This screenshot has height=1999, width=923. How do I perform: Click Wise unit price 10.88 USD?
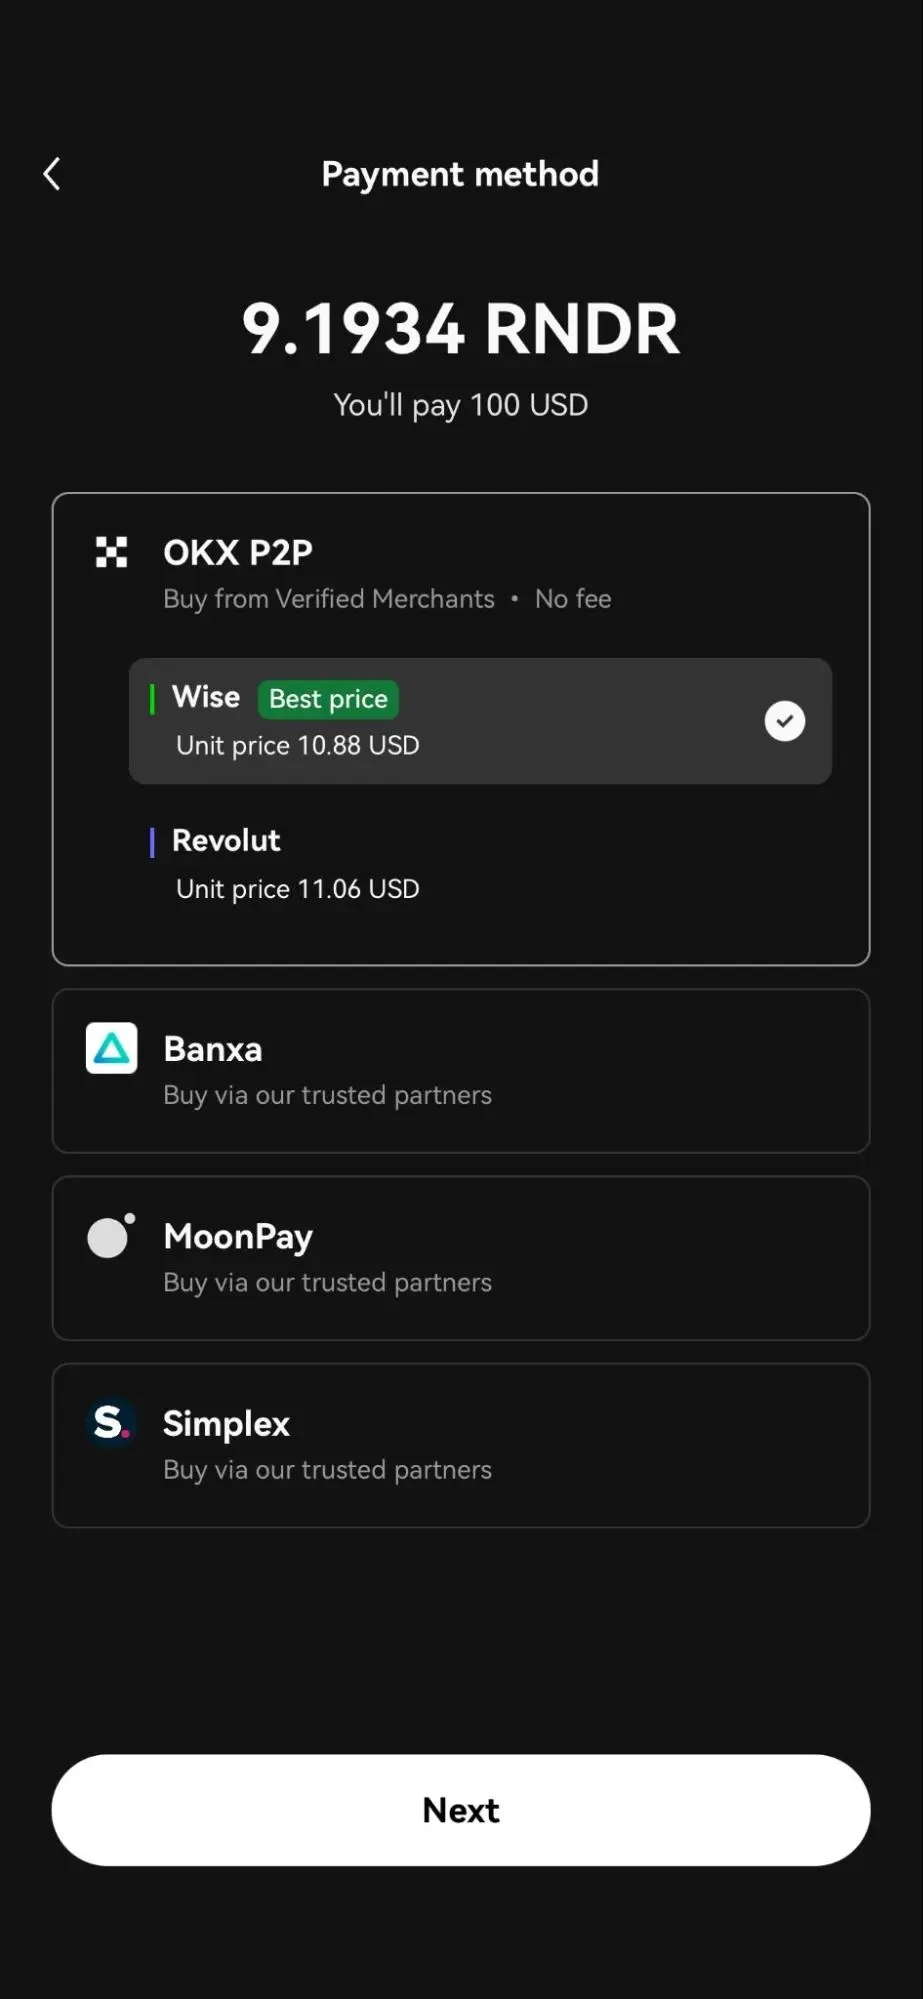[x=298, y=745]
